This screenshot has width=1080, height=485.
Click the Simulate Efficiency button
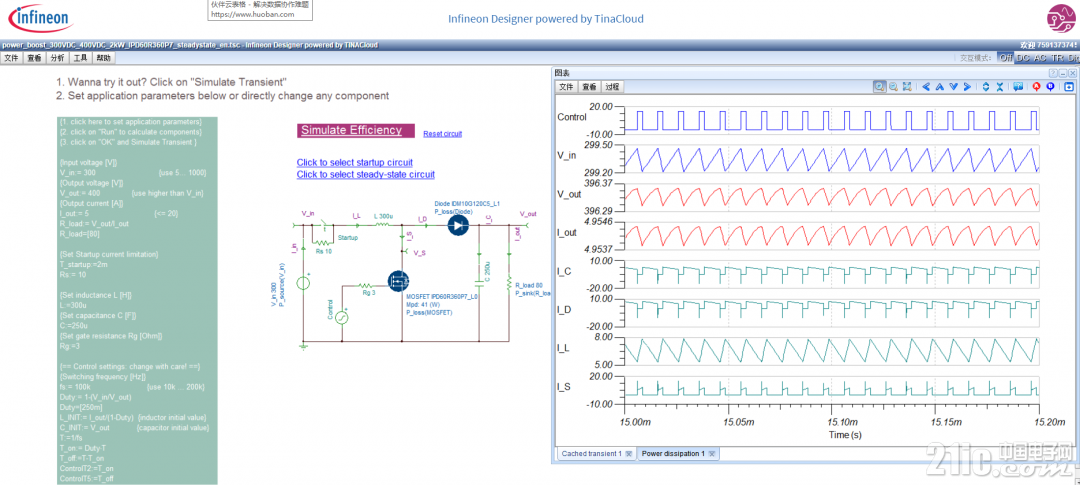tap(356, 130)
